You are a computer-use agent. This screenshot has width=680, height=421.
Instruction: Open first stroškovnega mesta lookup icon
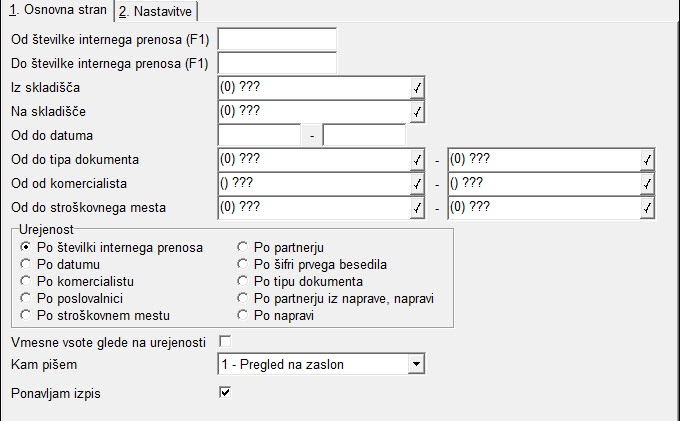pyautogui.click(x=417, y=208)
